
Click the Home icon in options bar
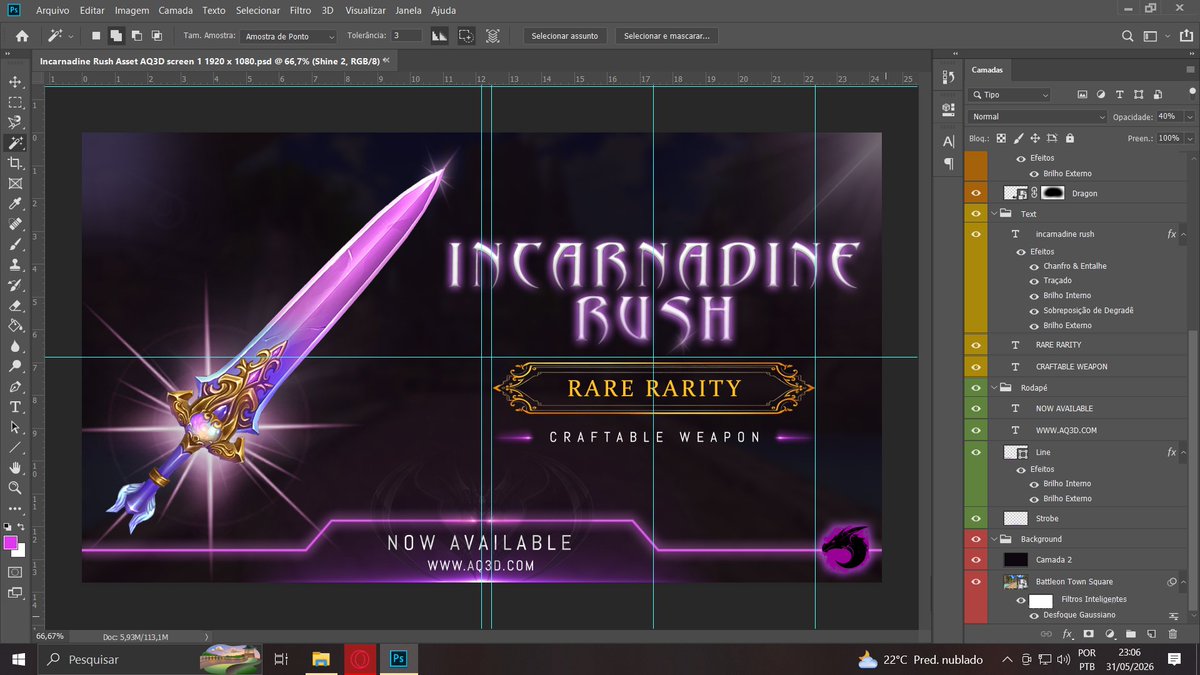(x=22, y=36)
